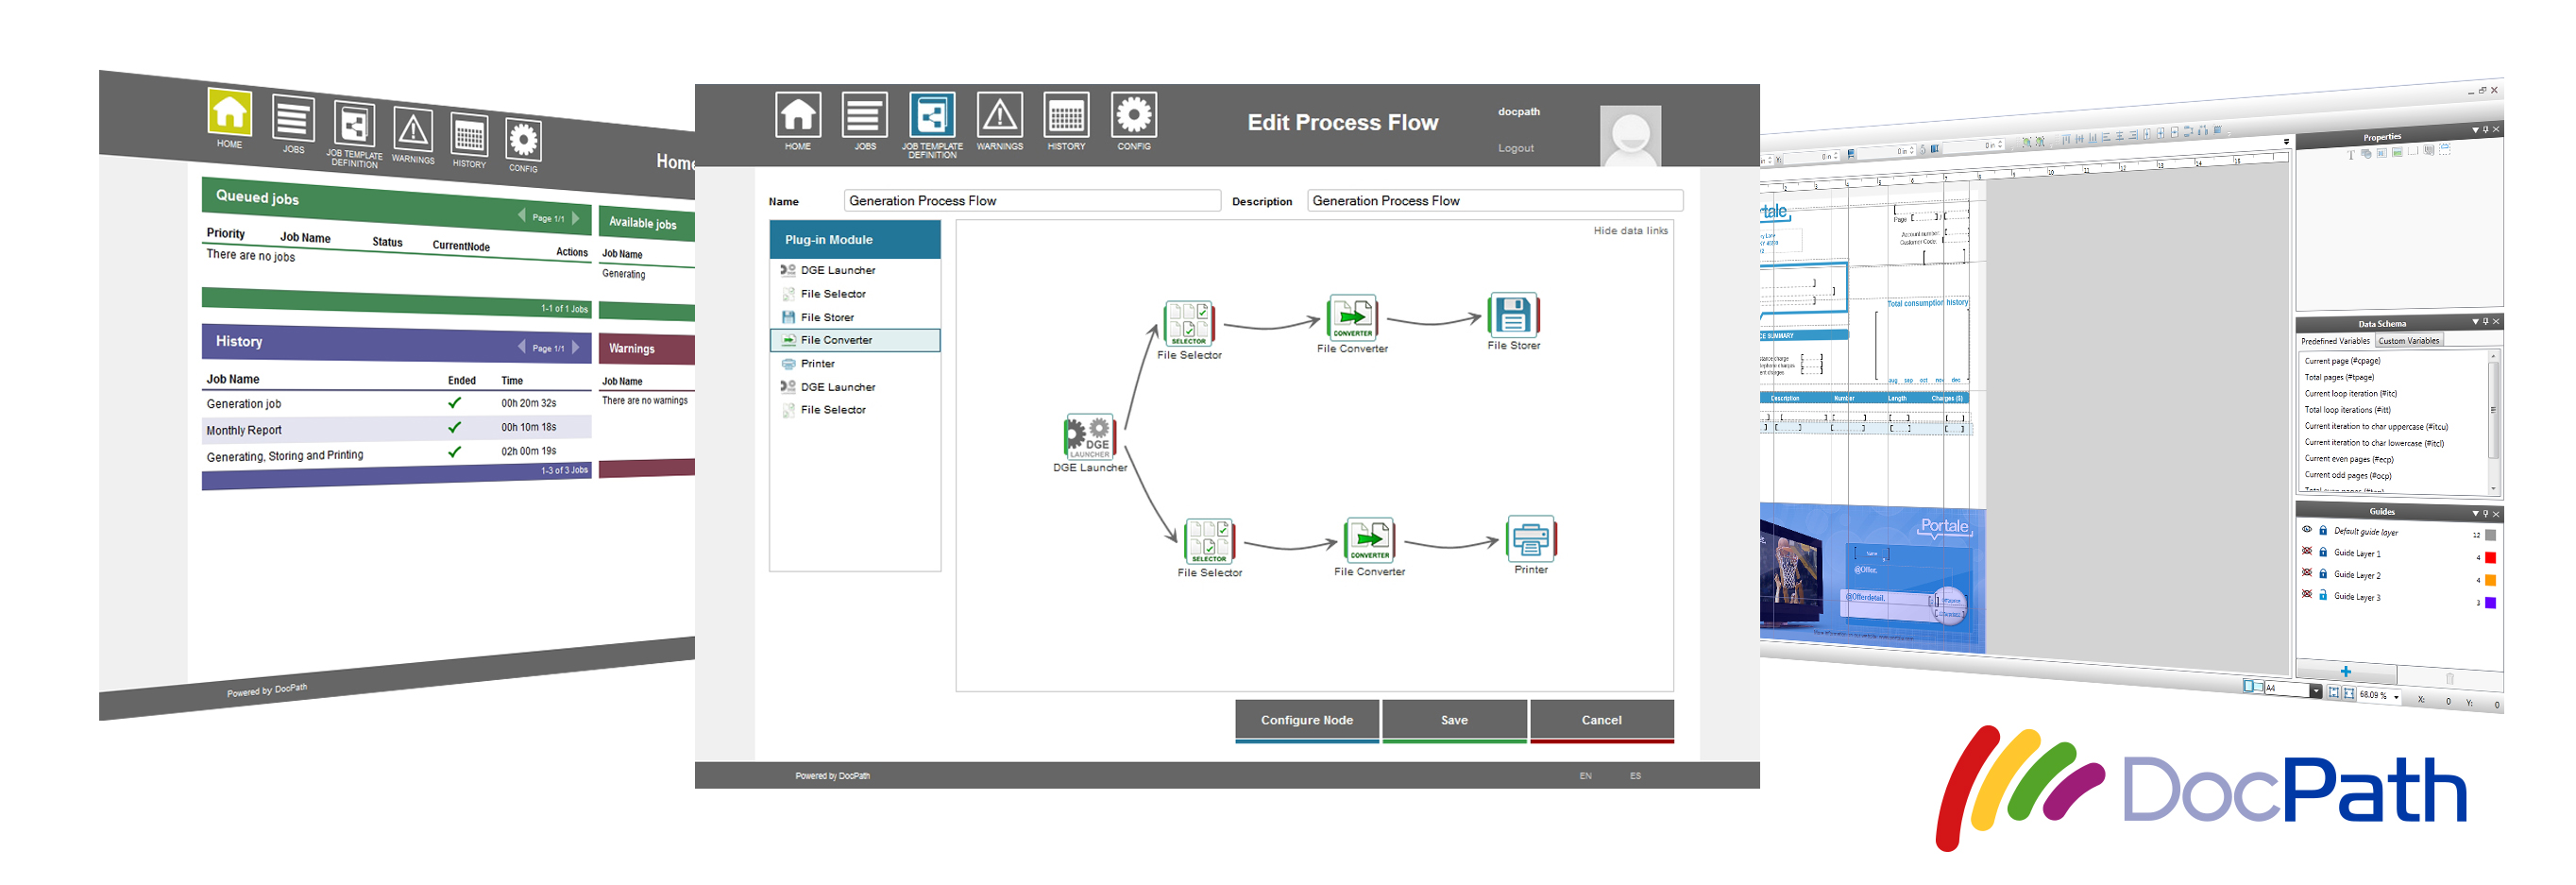Delete guide layer with the trash icon
Viewport: 2576px width, 885px height.
pos(2449,678)
